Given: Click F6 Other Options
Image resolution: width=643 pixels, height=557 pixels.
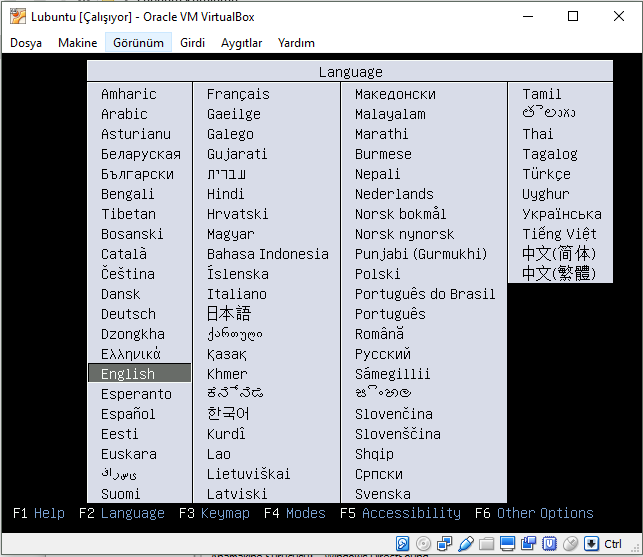Looking at the screenshot, I should pyautogui.click(x=534, y=513).
